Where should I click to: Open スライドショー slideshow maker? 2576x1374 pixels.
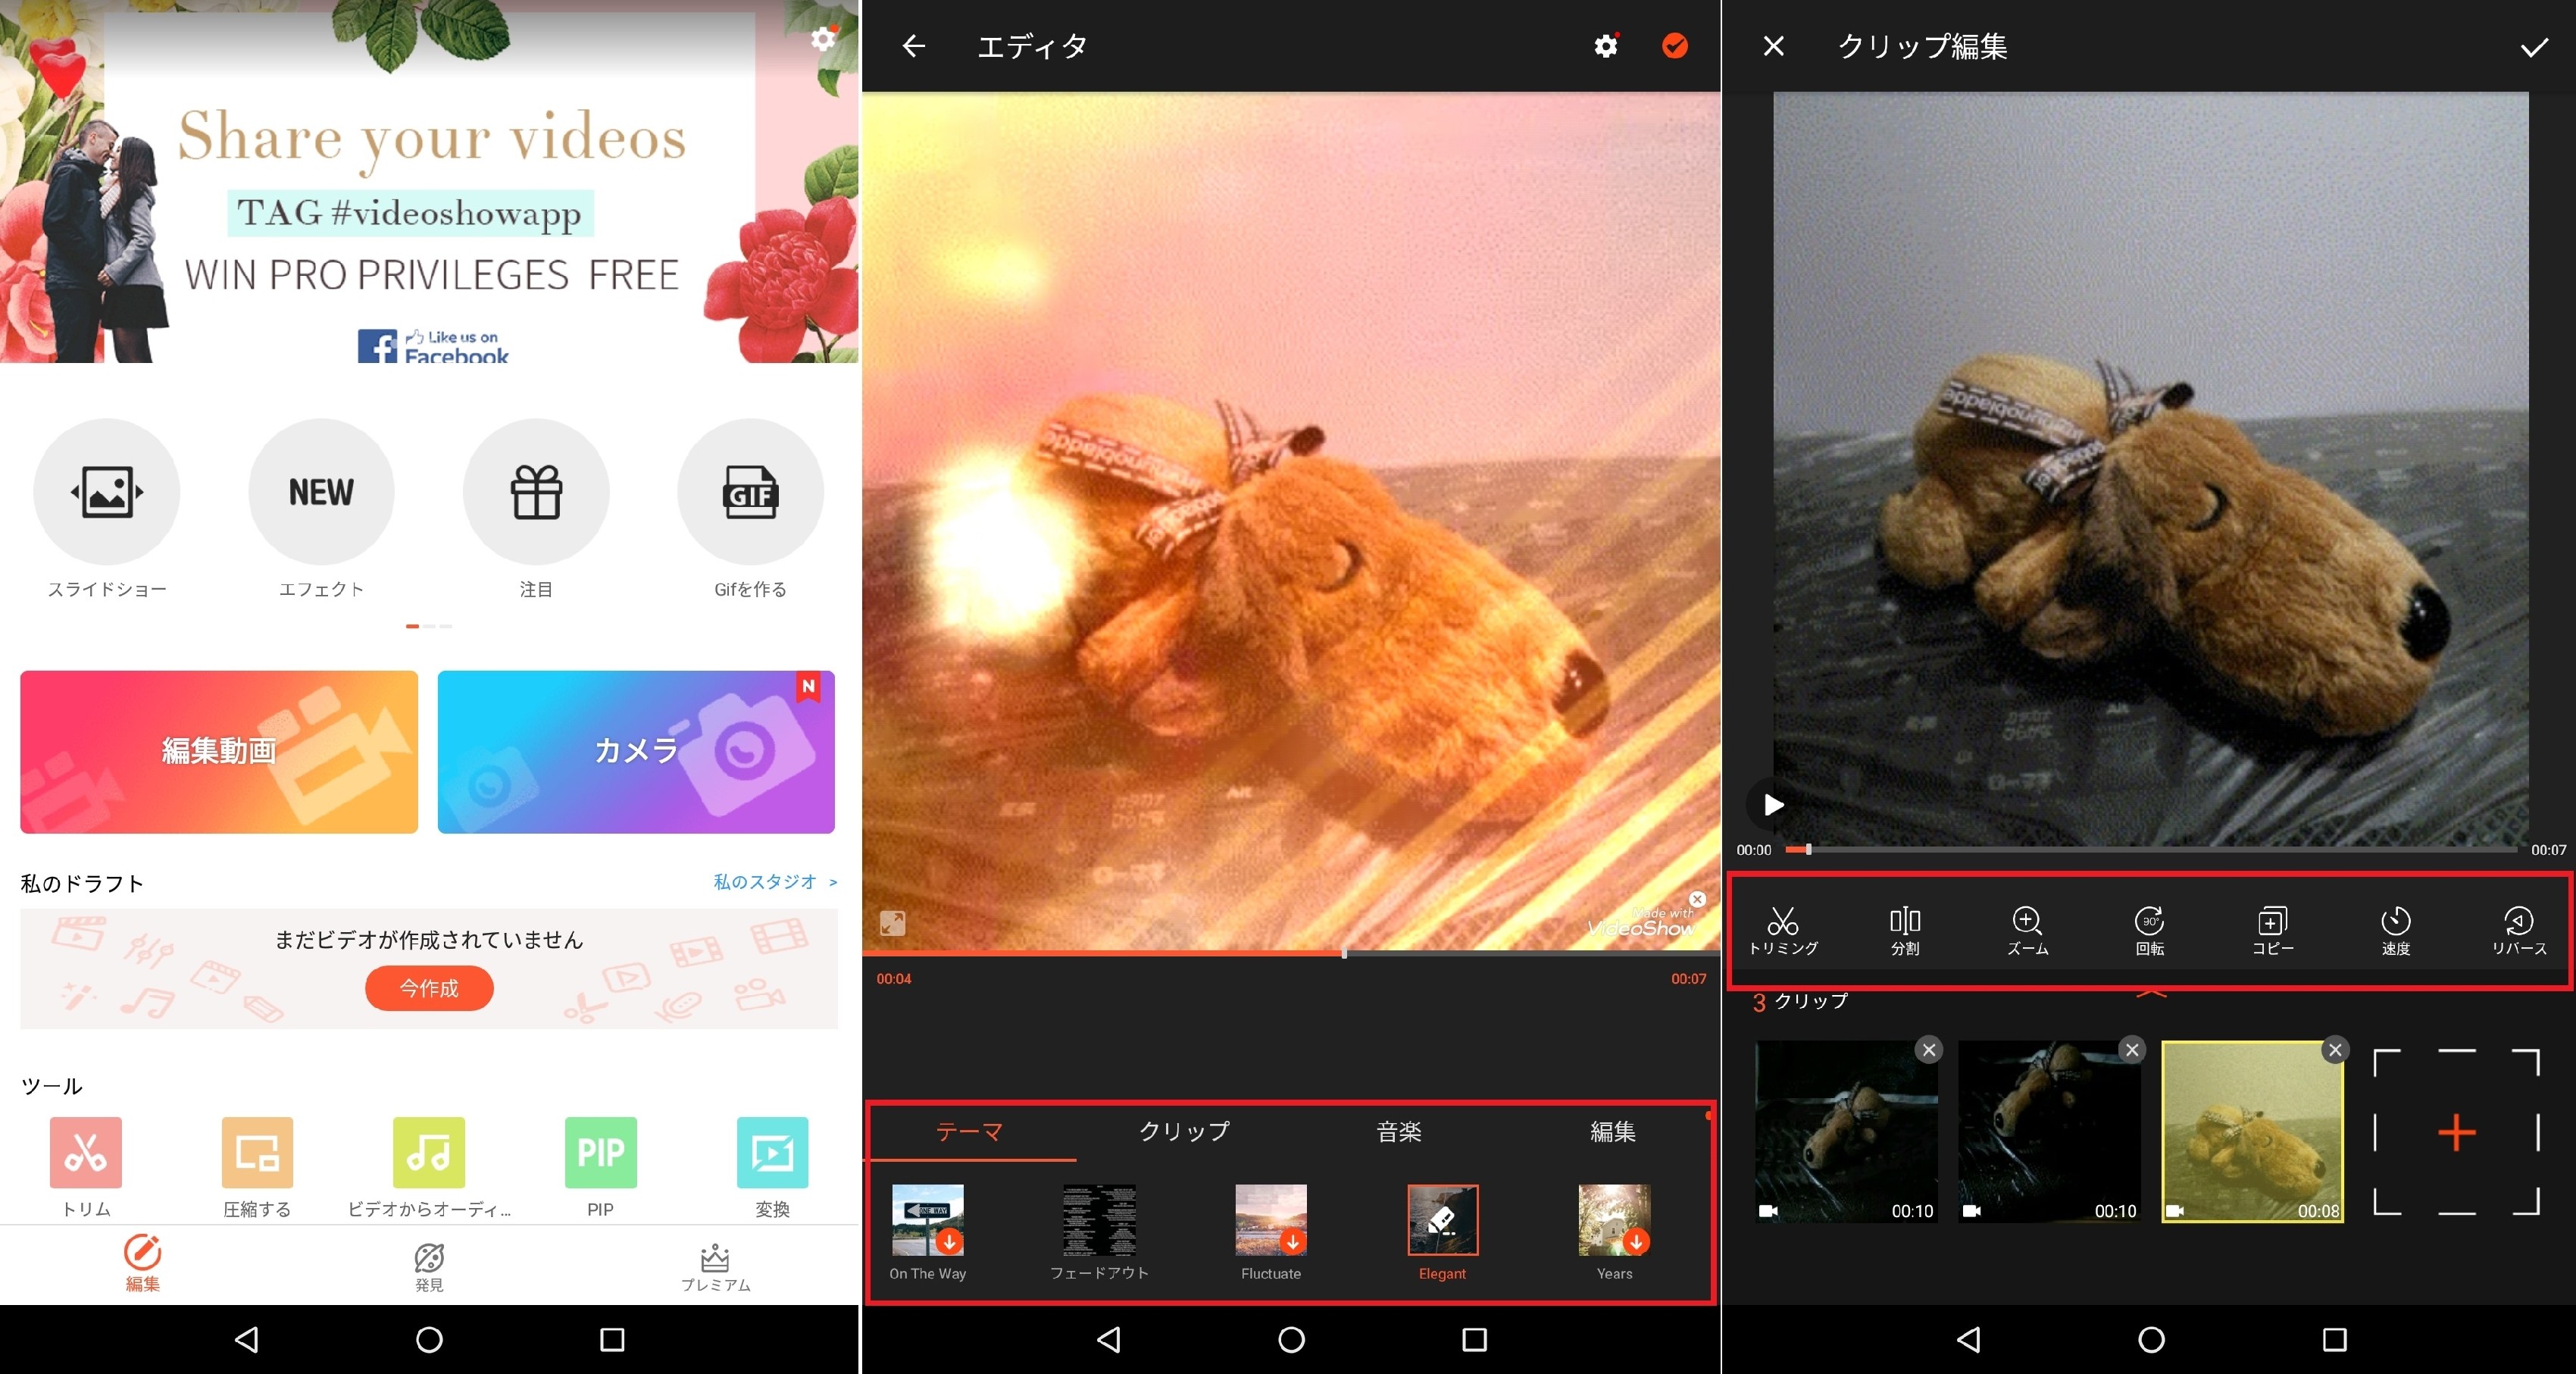(x=107, y=492)
